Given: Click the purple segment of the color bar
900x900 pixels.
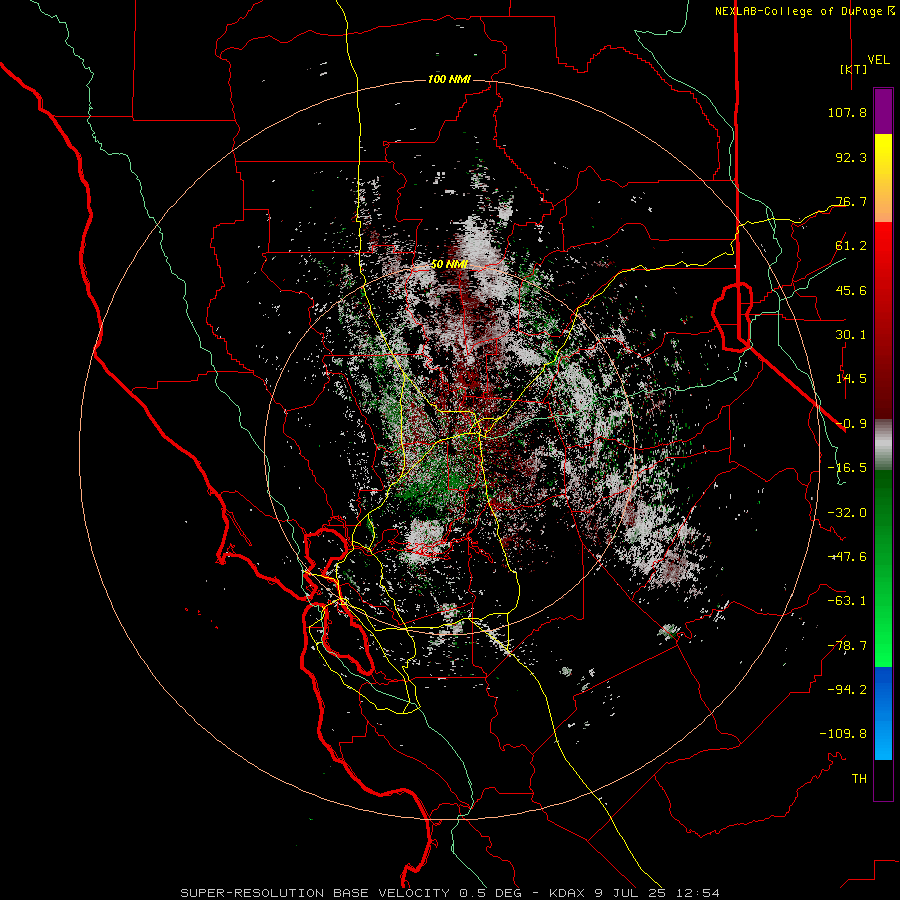Looking at the screenshot, I should (x=883, y=112).
